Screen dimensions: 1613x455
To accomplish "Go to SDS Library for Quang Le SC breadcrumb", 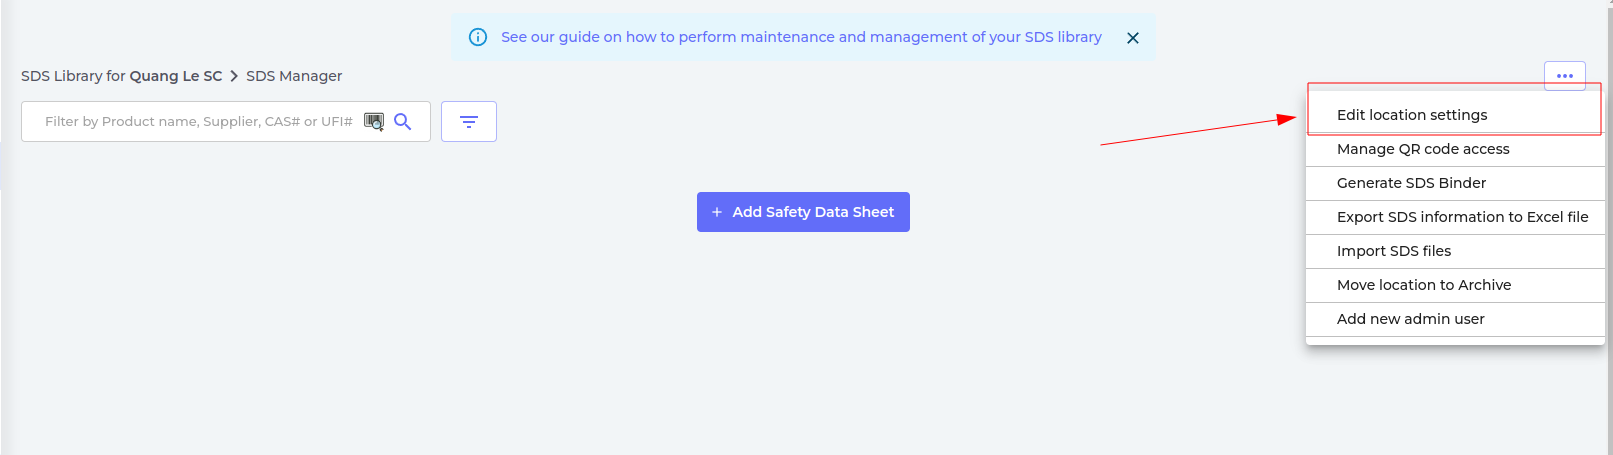I will pos(121,76).
